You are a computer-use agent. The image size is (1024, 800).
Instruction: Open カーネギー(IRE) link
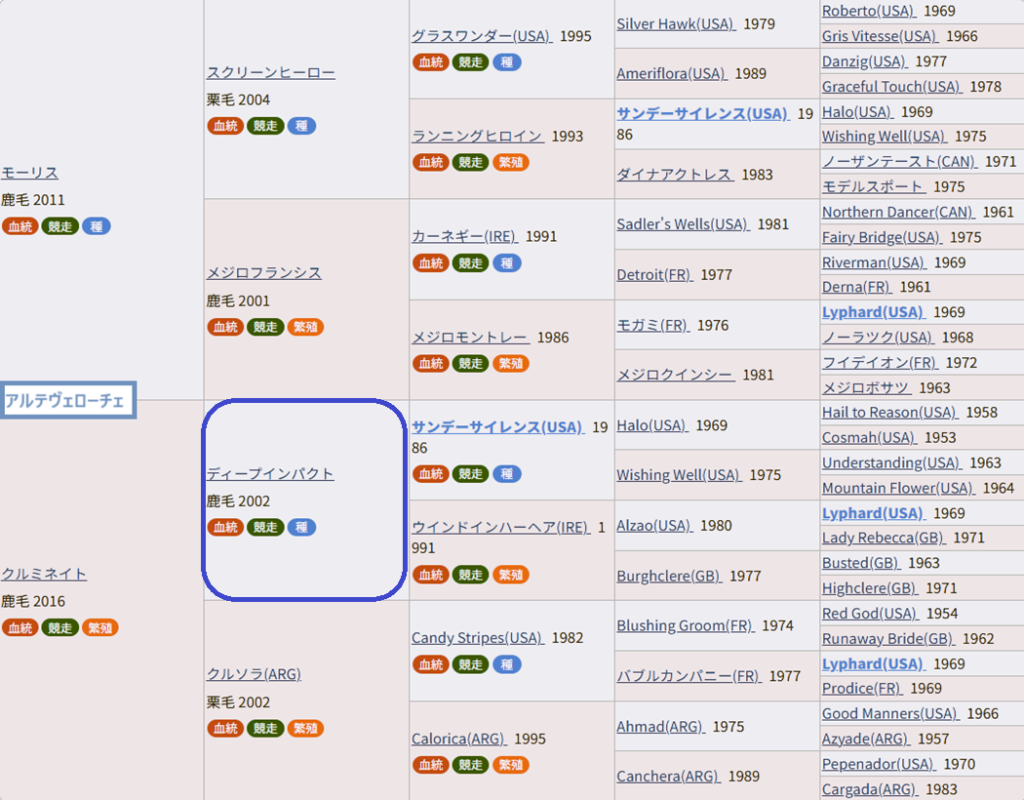pos(465,236)
